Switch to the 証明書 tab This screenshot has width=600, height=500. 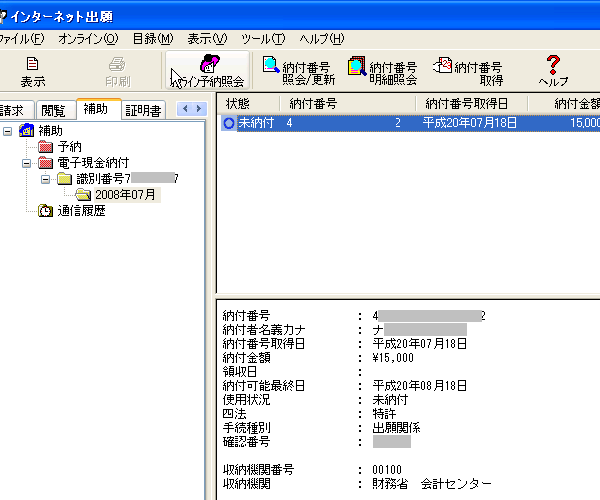pyautogui.click(x=143, y=111)
